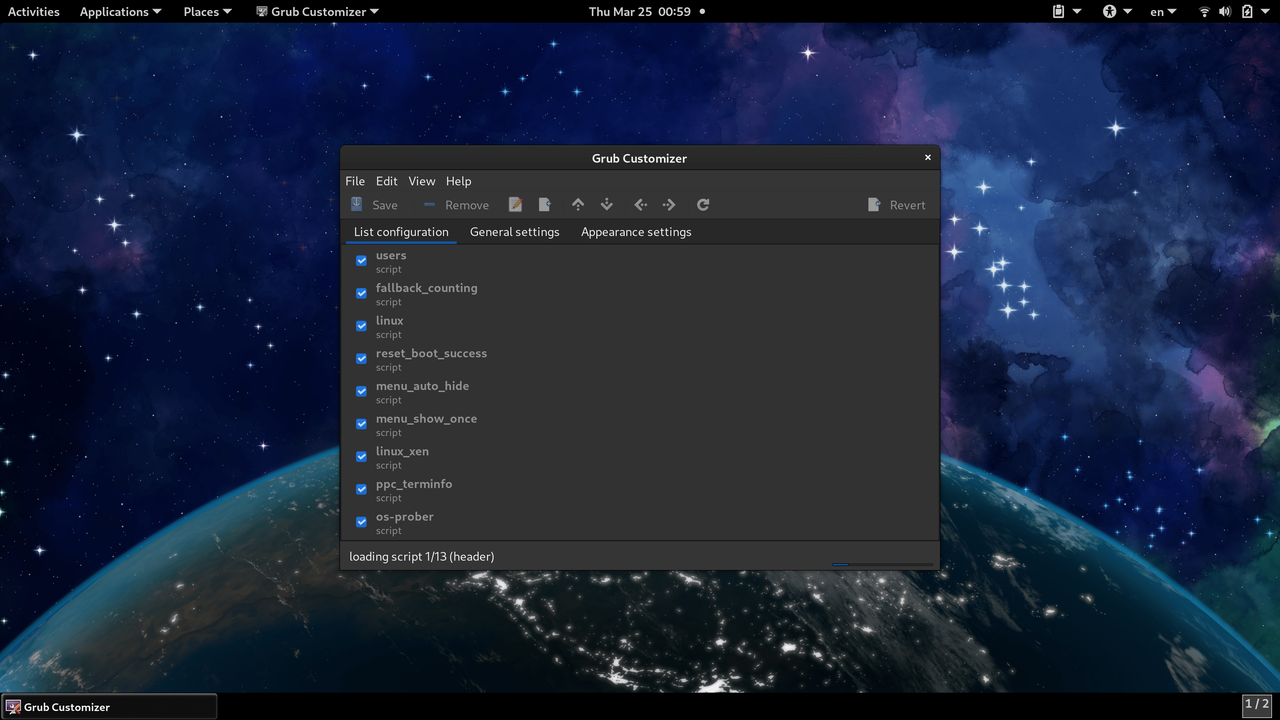Click the Remove toolbar button

456,205
